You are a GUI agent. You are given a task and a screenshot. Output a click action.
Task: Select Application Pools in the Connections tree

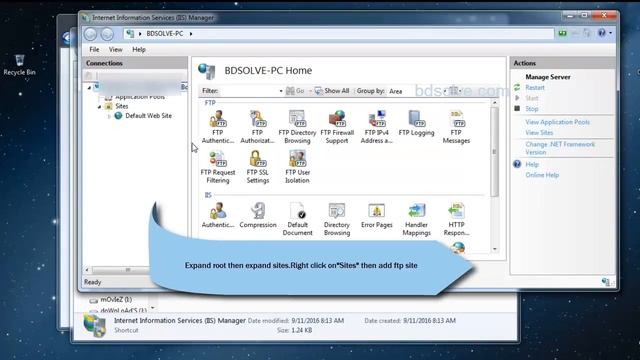140,97
